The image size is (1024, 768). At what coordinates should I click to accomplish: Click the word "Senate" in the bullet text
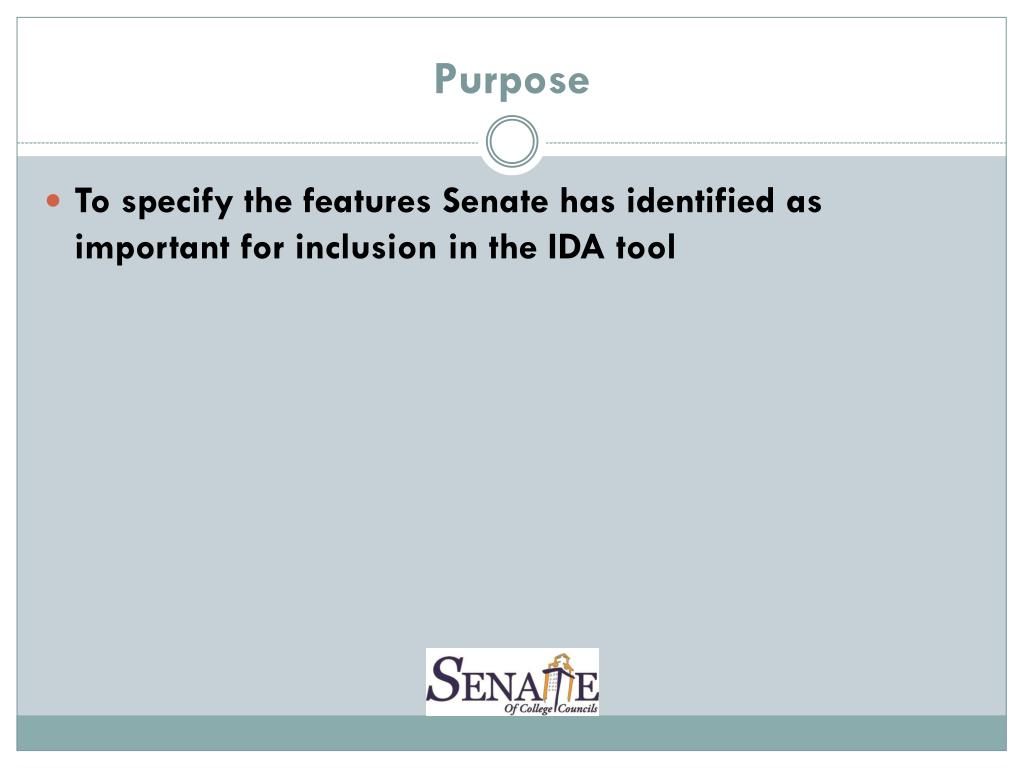pyautogui.click(x=495, y=200)
